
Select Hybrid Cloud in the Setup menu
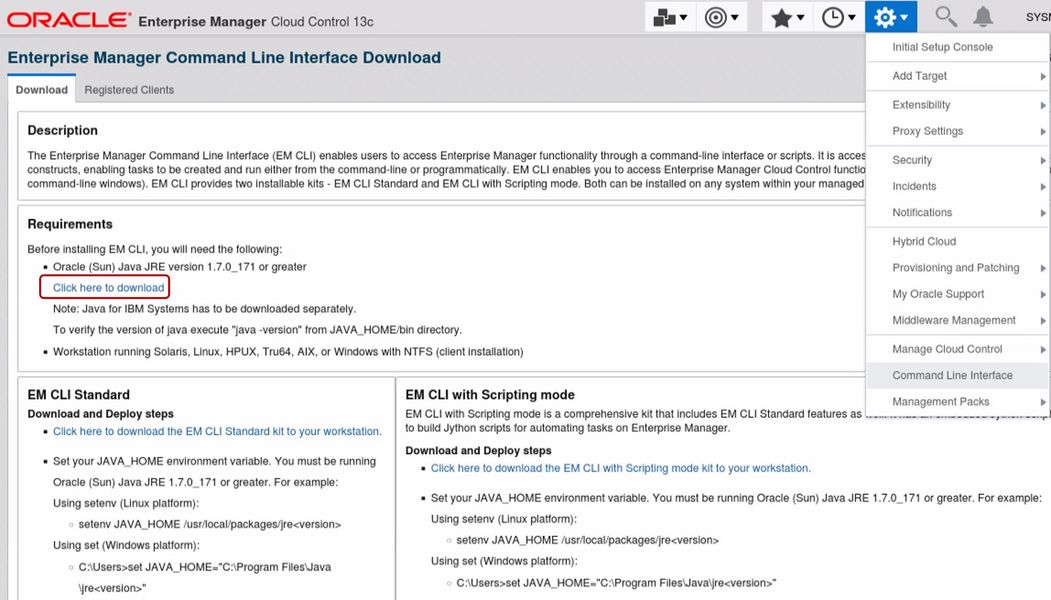pyautogui.click(x=957, y=241)
